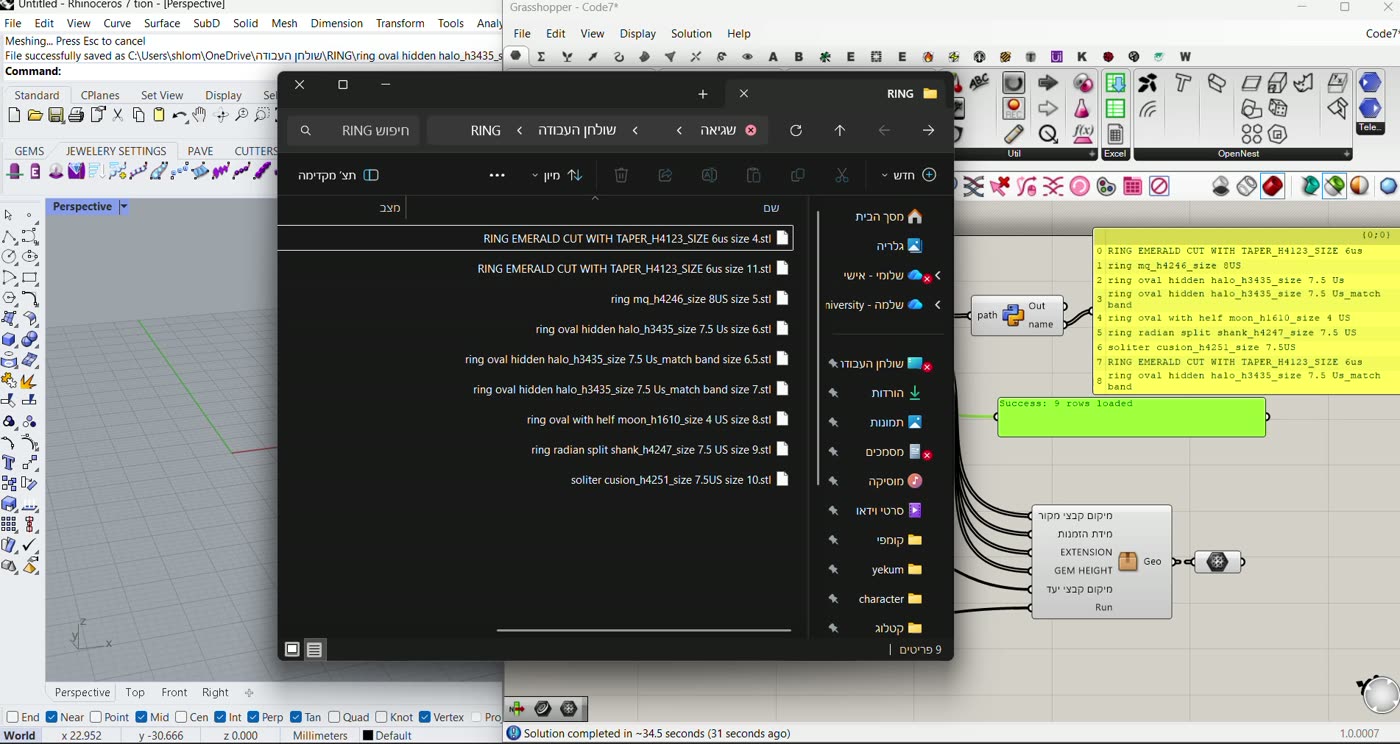Click the REC record icon in Util panel
The image size is (1400, 744).
[1014, 108]
